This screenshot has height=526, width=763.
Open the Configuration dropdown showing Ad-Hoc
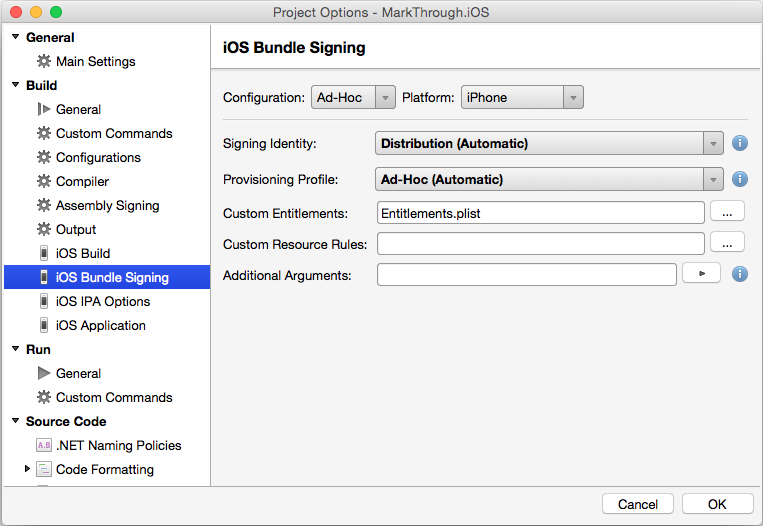tap(353, 97)
